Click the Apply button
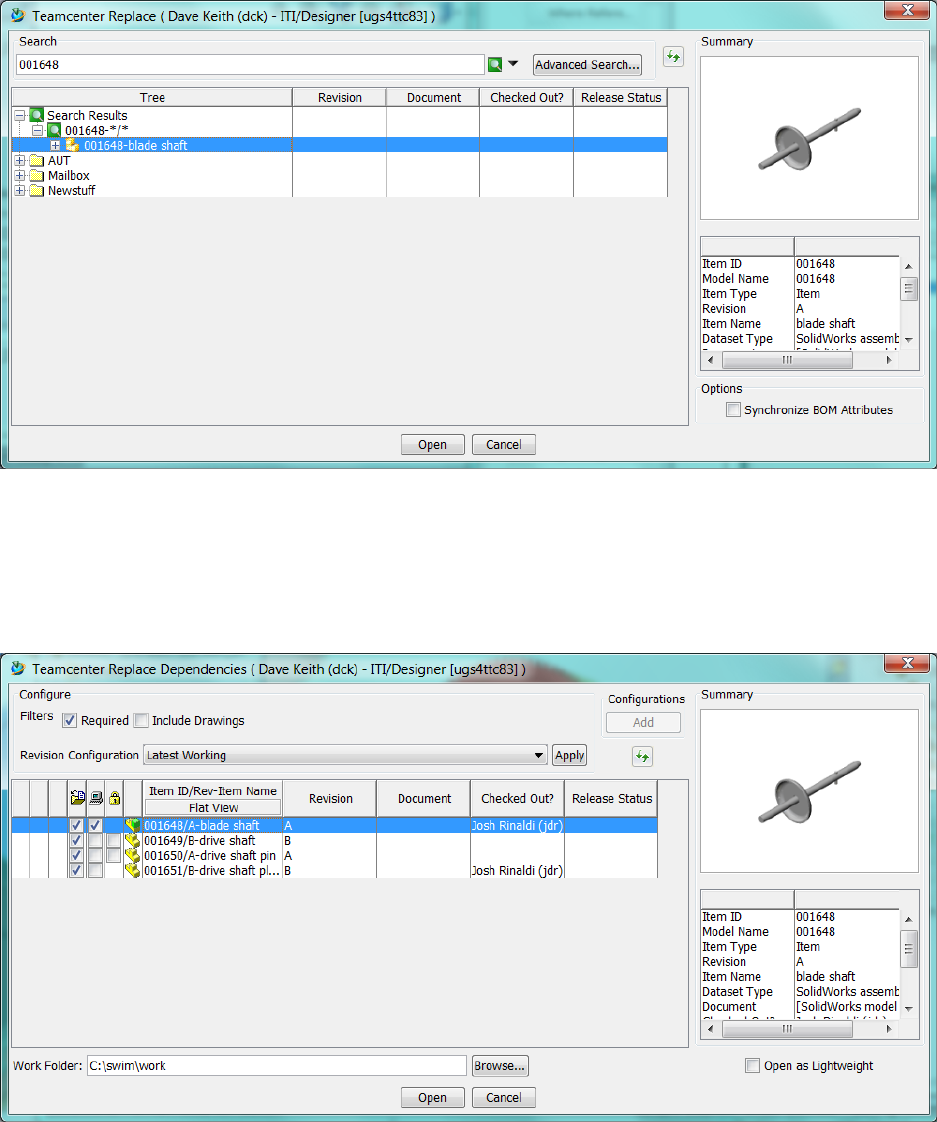The image size is (937, 1122). click(569, 755)
